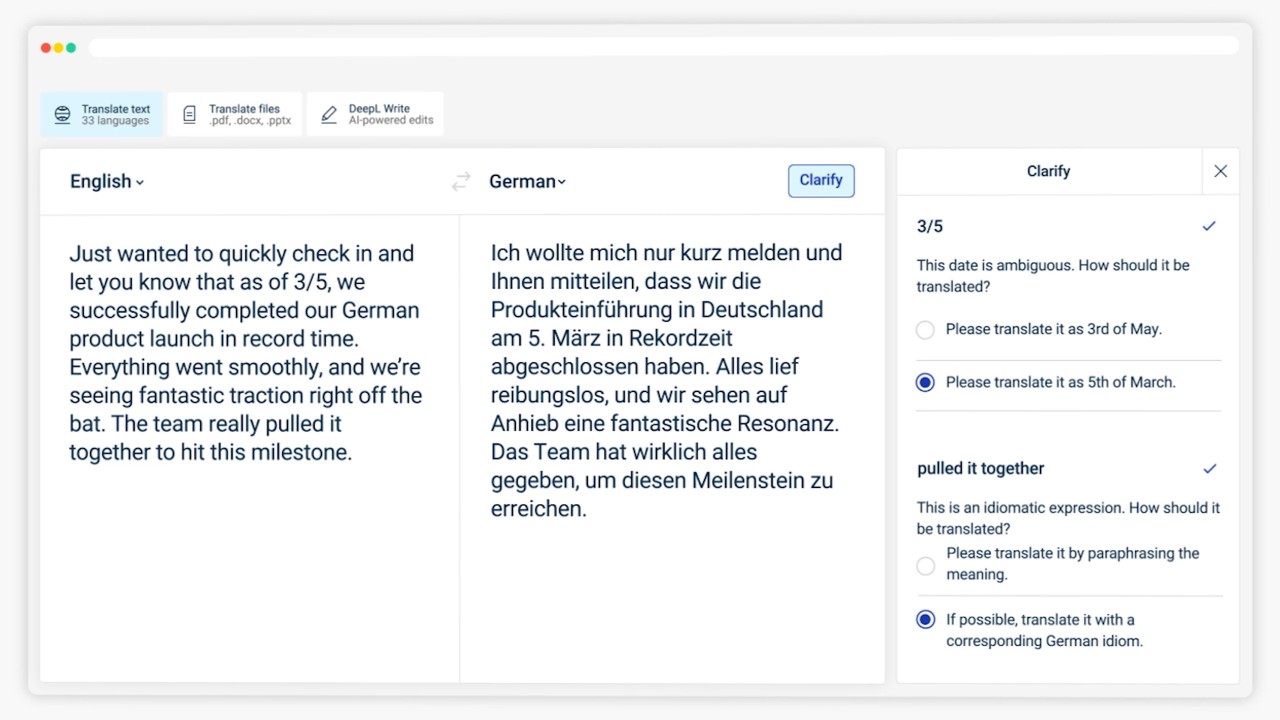Select translate as 5th of March
This screenshot has height=720, width=1280.
point(926,383)
